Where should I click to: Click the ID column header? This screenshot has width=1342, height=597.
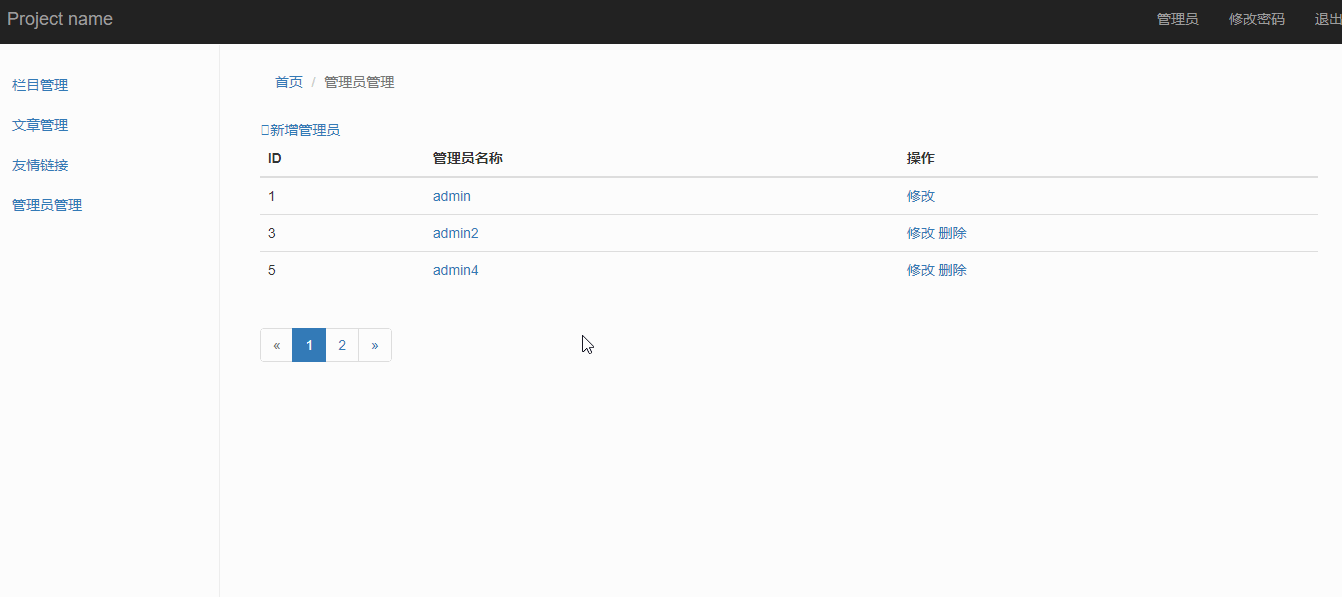pos(275,158)
